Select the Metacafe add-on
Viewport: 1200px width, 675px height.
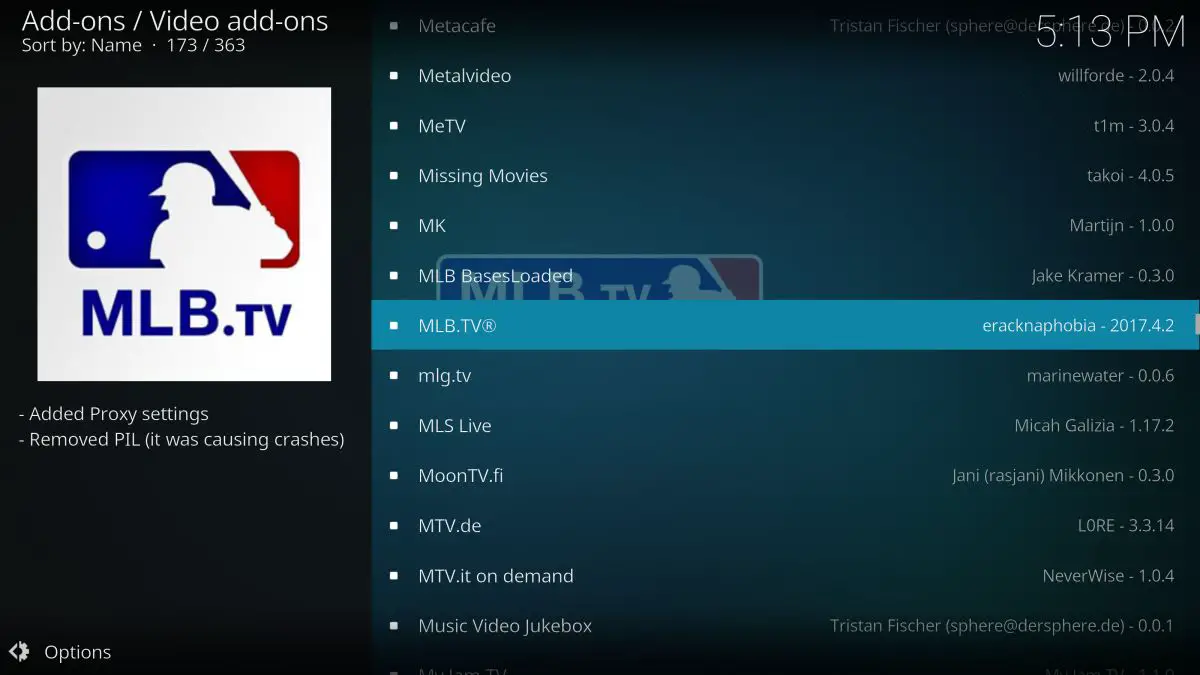[785, 26]
